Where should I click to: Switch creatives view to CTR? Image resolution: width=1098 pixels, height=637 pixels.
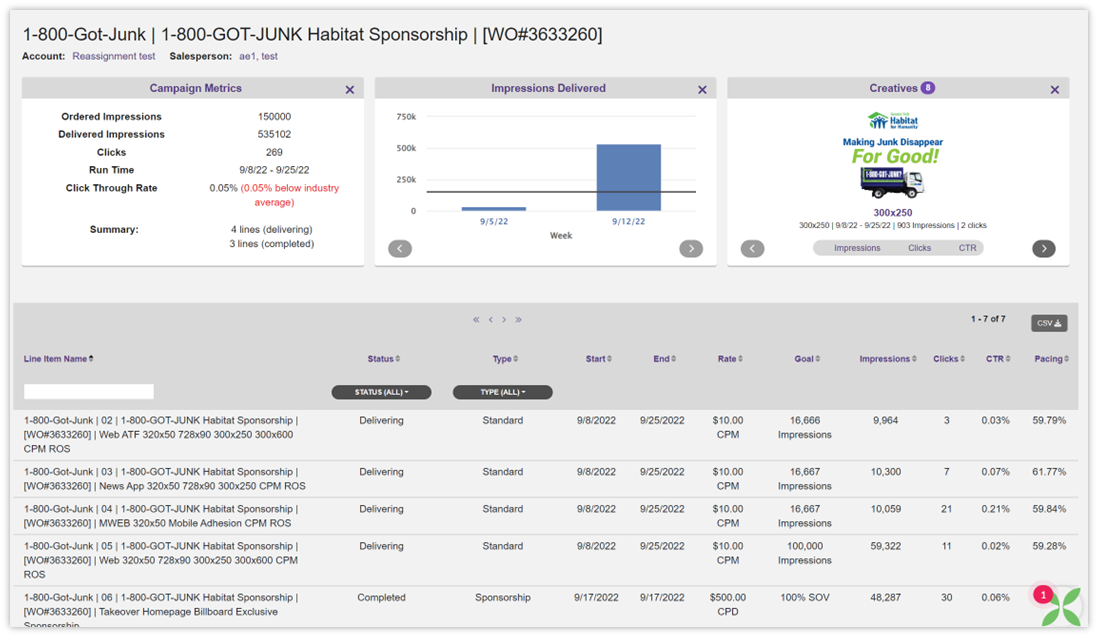click(x=968, y=248)
